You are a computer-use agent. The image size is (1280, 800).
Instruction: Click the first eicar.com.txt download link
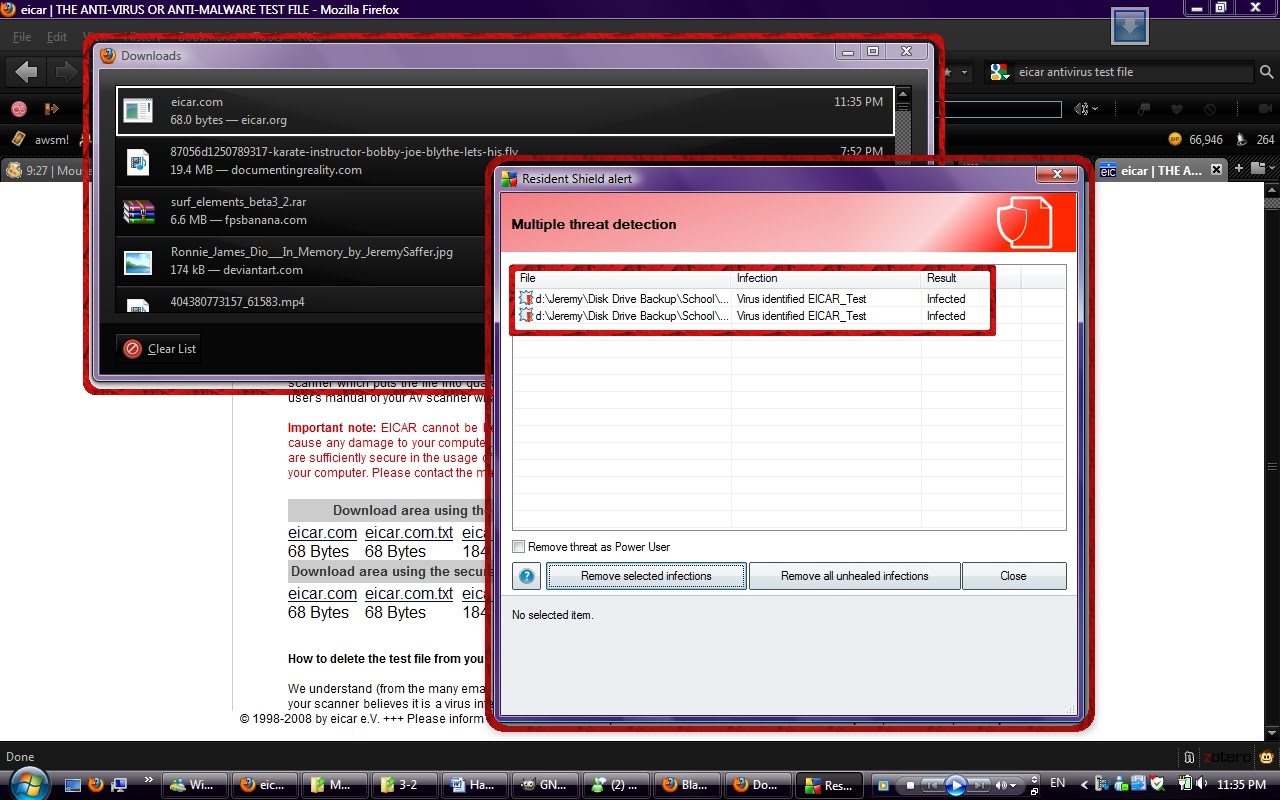[409, 533]
